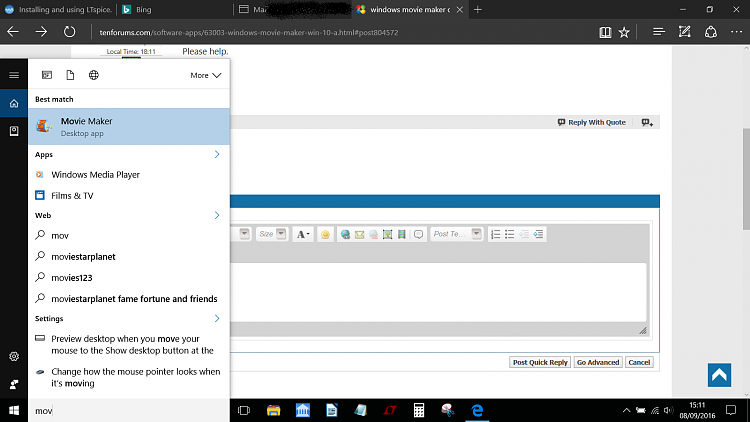Open 'Change how the mouse pointer looks' setting
Screen dimensions: 750x422
[129, 378]
